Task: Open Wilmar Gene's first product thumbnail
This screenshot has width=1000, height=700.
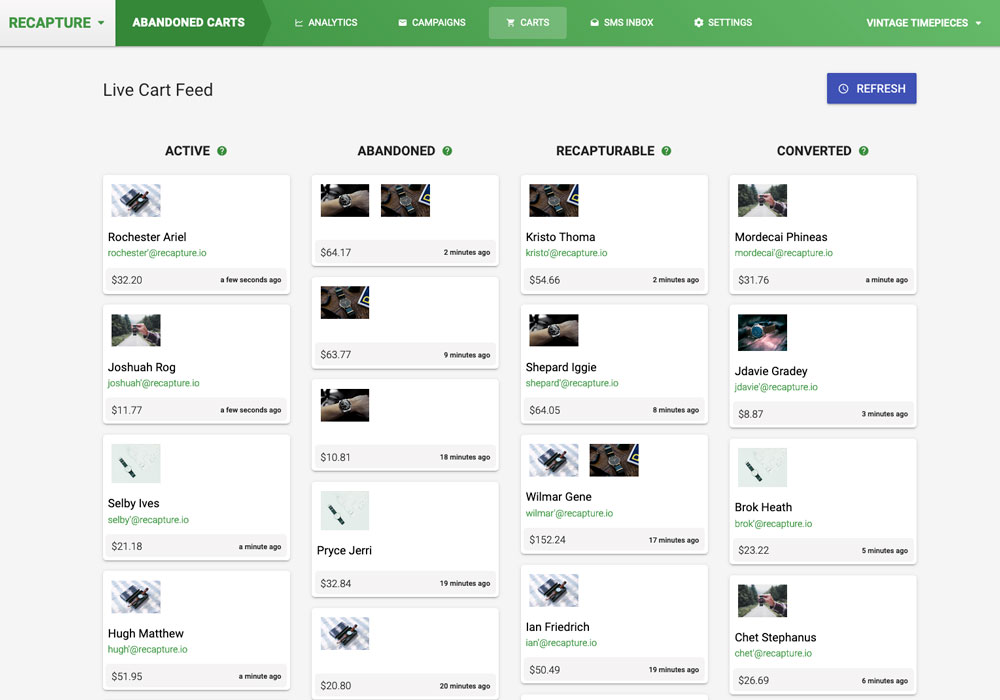Action: (554, 460)
